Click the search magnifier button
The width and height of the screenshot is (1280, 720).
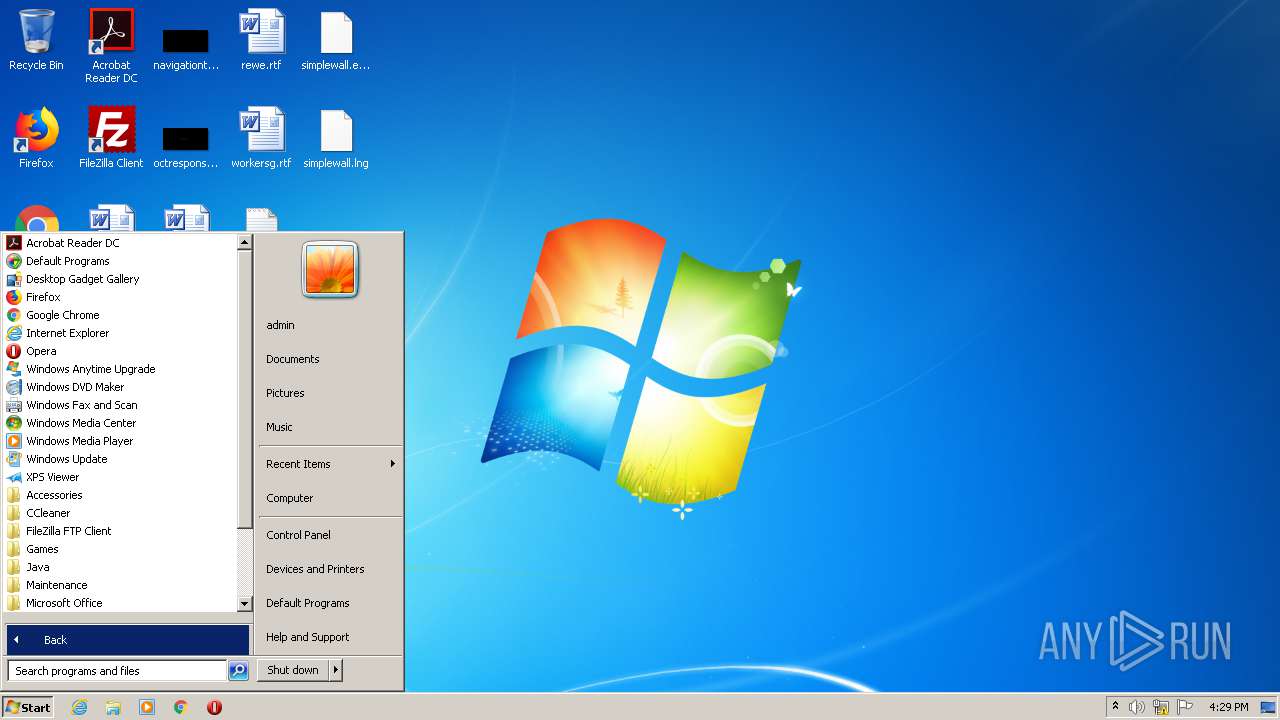point(238,671)
